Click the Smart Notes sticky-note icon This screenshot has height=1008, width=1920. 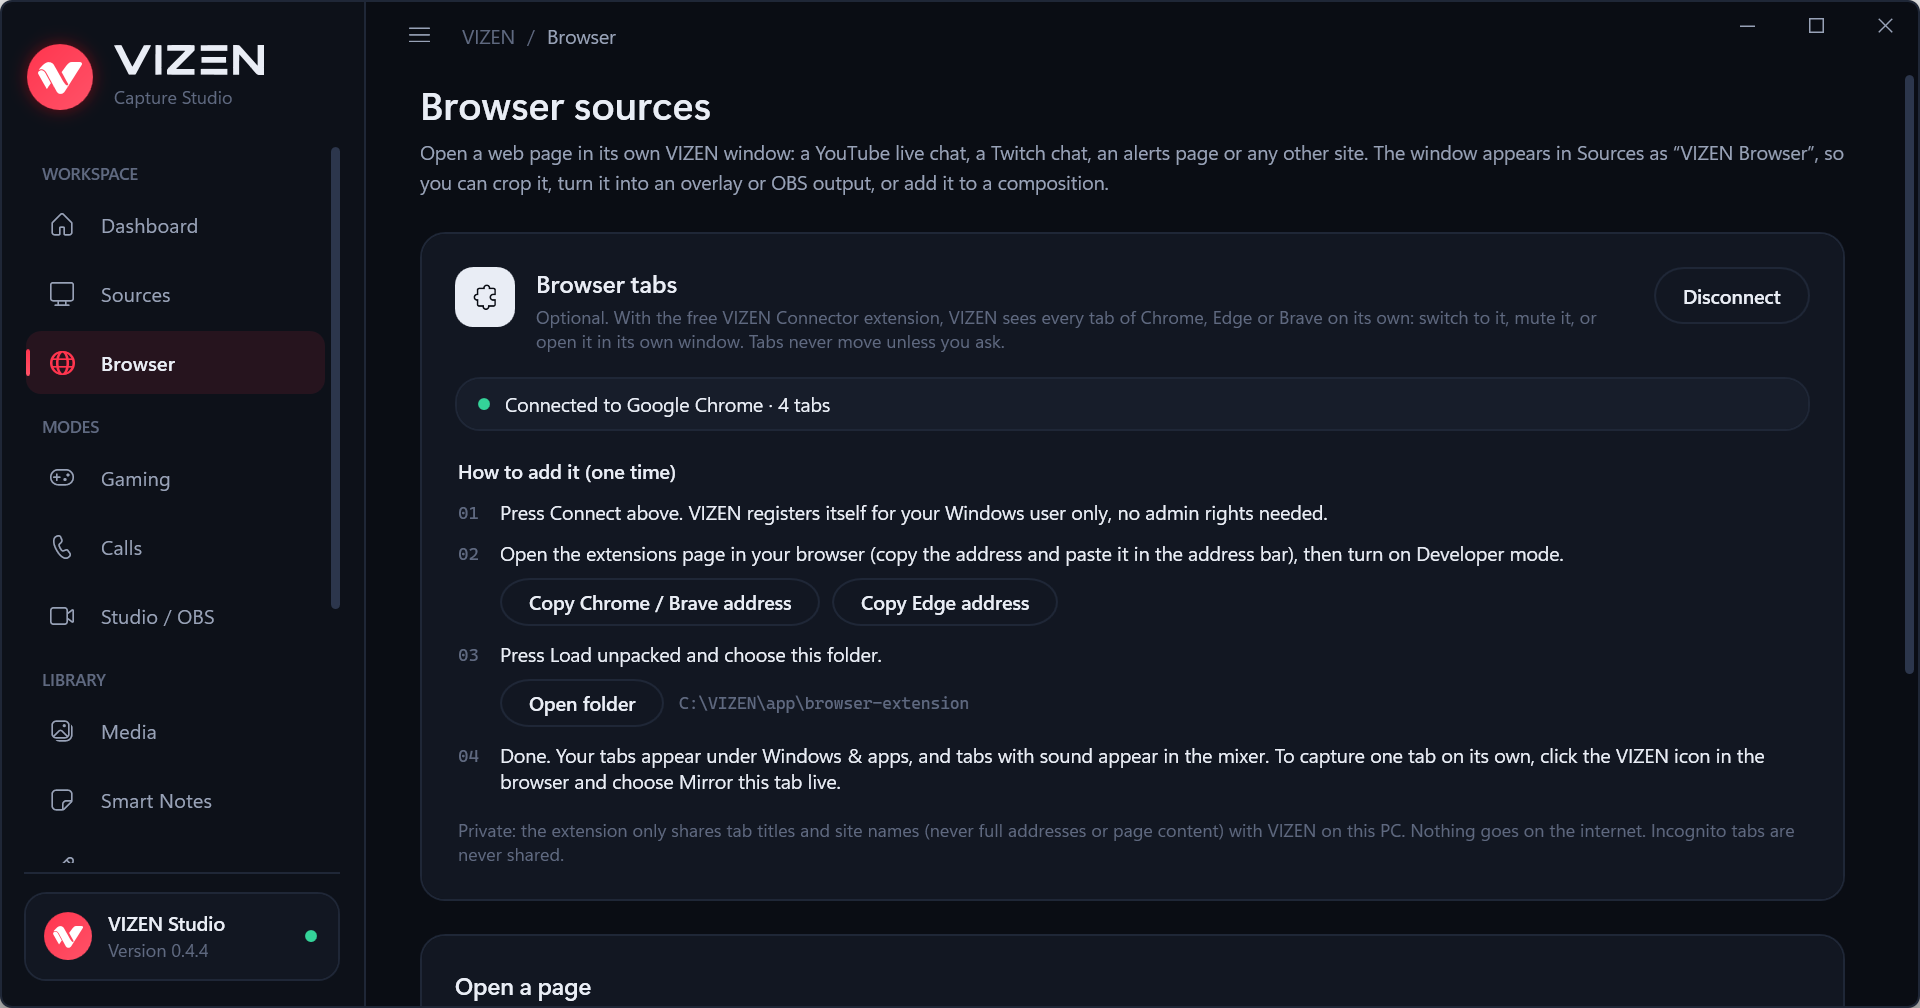coord(62,800)
